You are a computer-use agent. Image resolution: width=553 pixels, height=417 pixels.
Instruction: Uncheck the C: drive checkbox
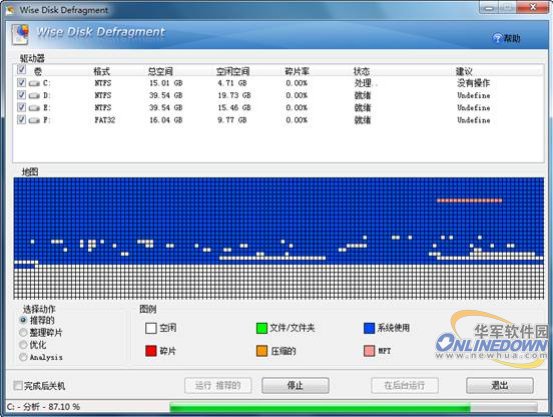(21, 83)
